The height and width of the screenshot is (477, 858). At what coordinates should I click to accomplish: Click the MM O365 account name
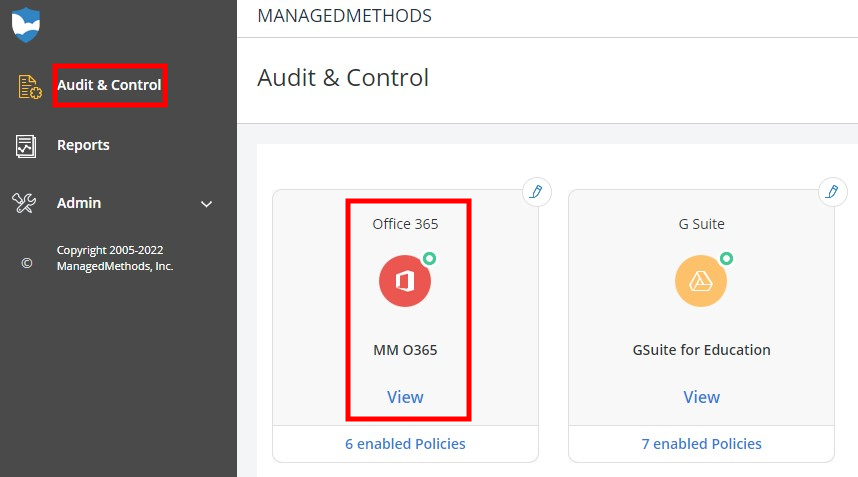coord(405,350)
